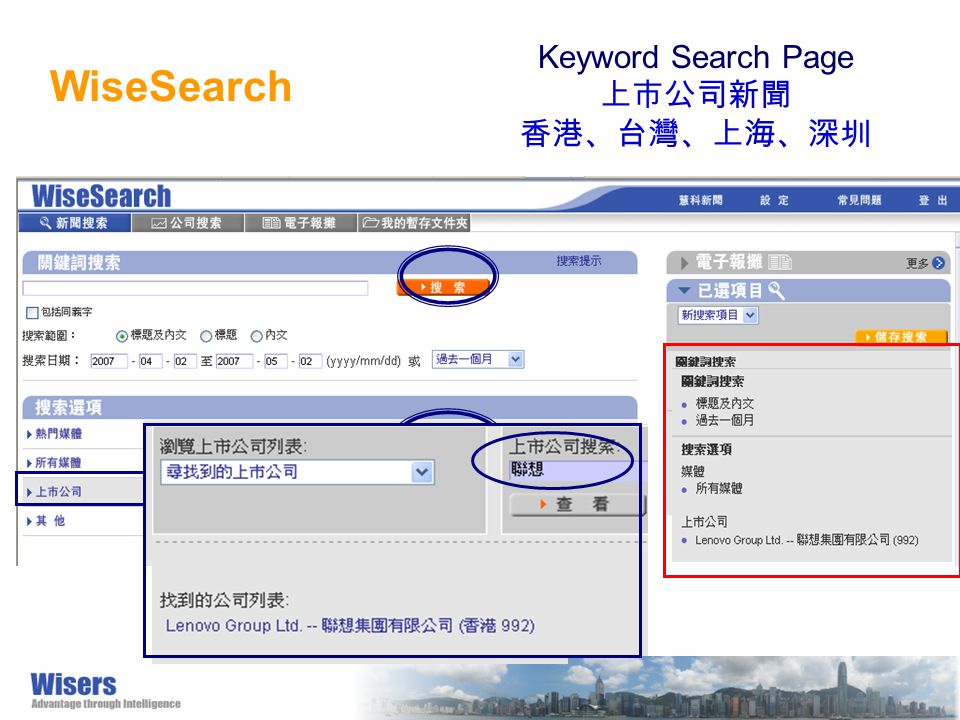The height and width of the screenshot is (720, 960).
Task: Click 登出 to log out
Action: pyautogui.click(x=933, y=200)
